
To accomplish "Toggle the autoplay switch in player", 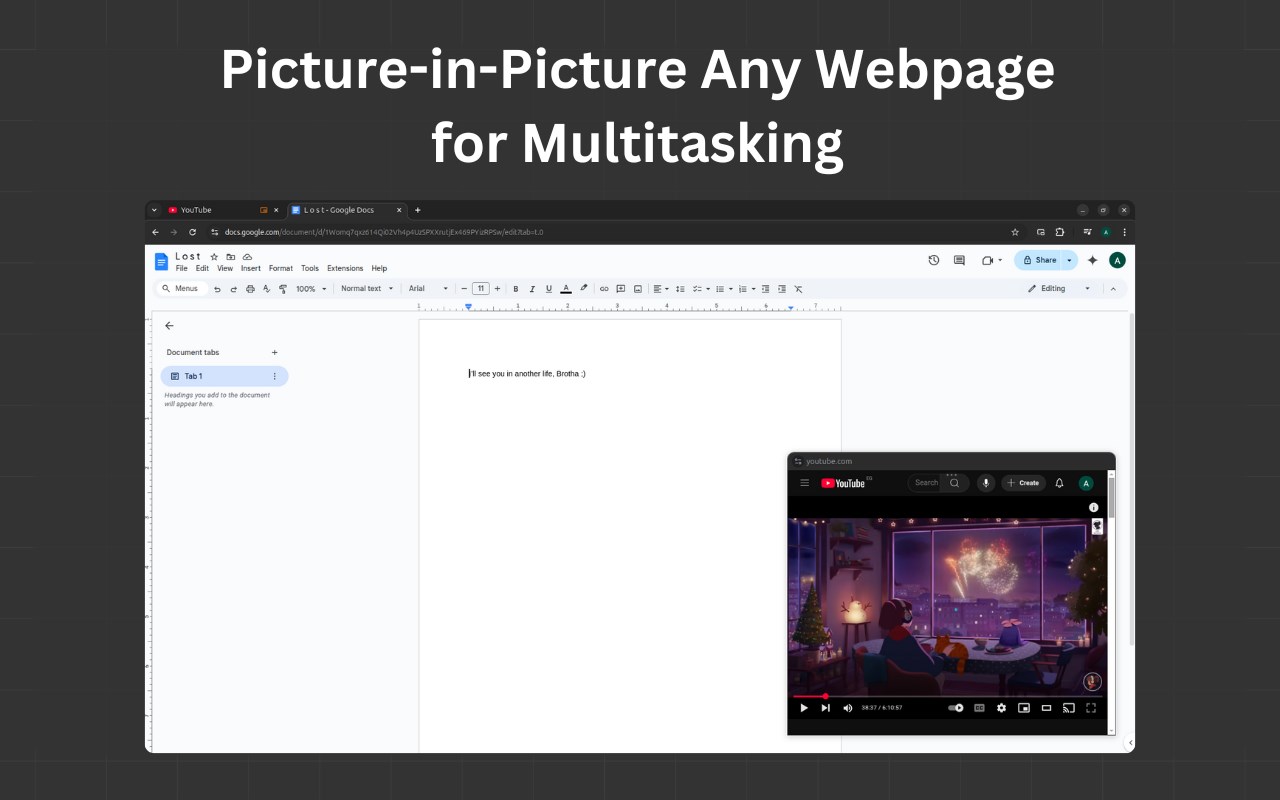I will click(956, 708).
